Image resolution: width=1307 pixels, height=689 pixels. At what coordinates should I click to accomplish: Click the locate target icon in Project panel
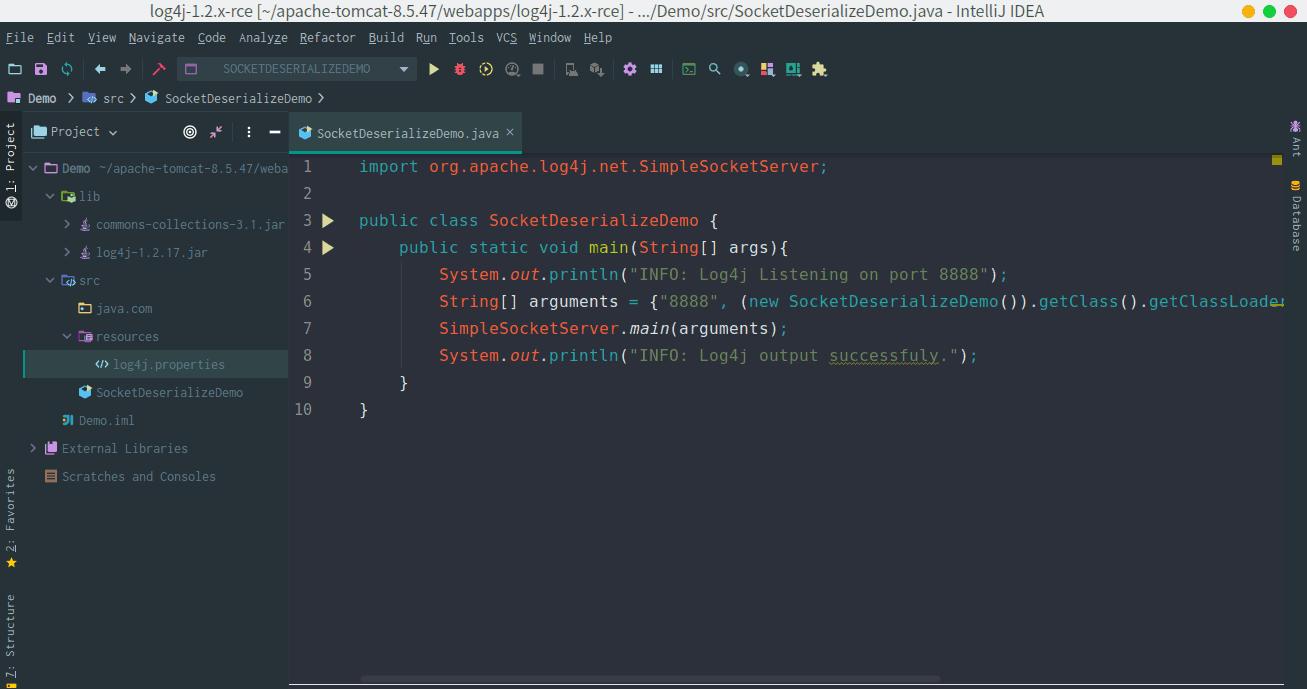[190, 132]
